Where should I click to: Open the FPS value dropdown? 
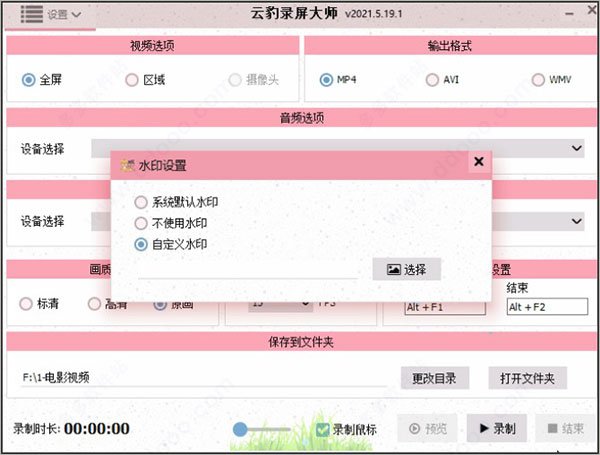click(280, 304)
